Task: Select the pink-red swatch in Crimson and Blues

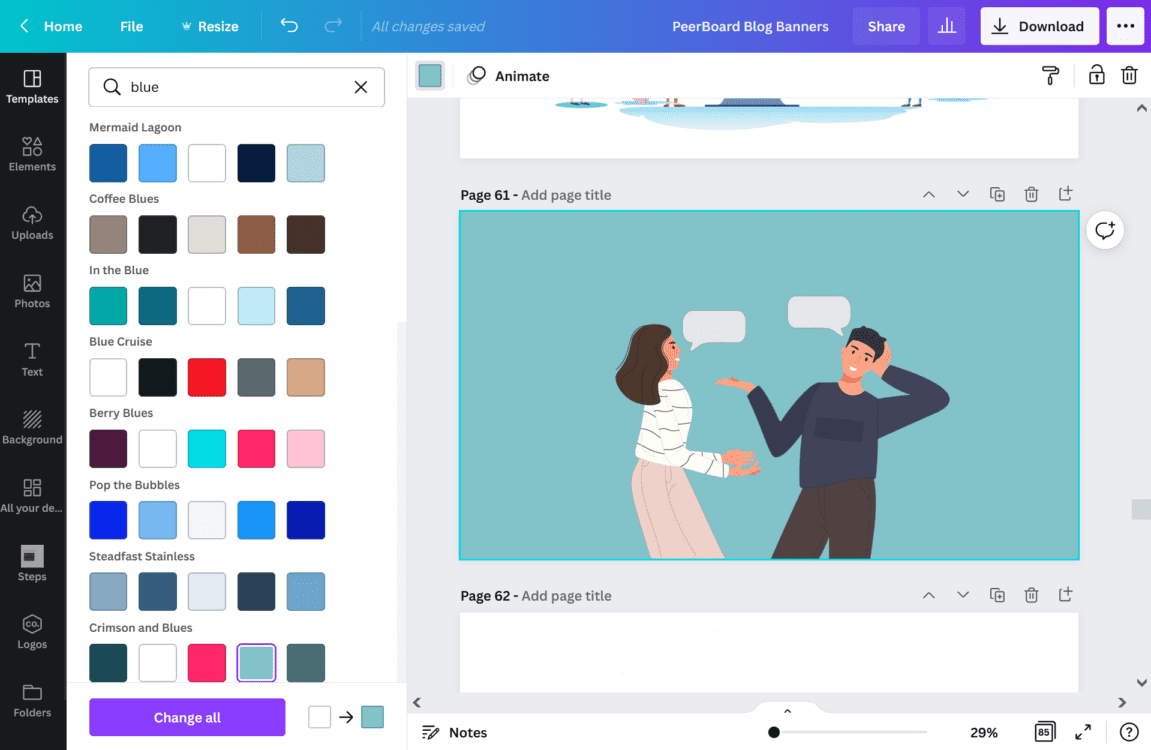Action: point(207,663)
